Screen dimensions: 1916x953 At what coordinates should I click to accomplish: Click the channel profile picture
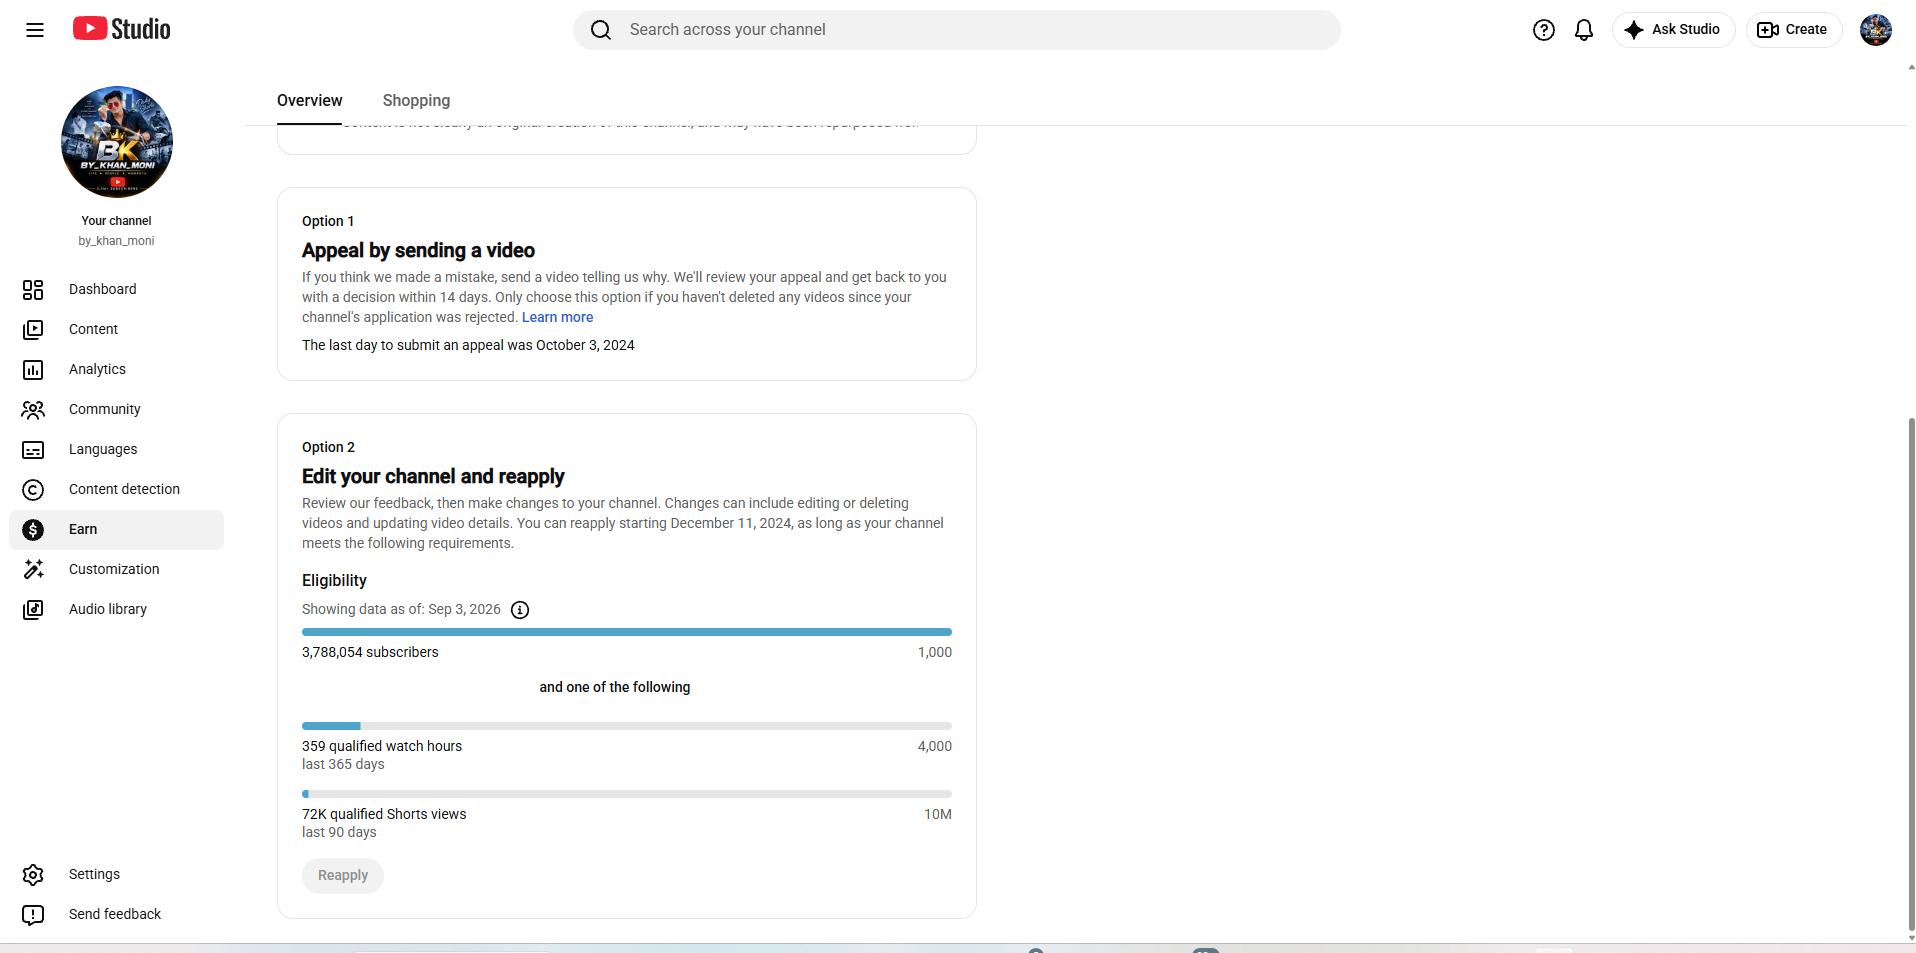click(x=117, y=142)
